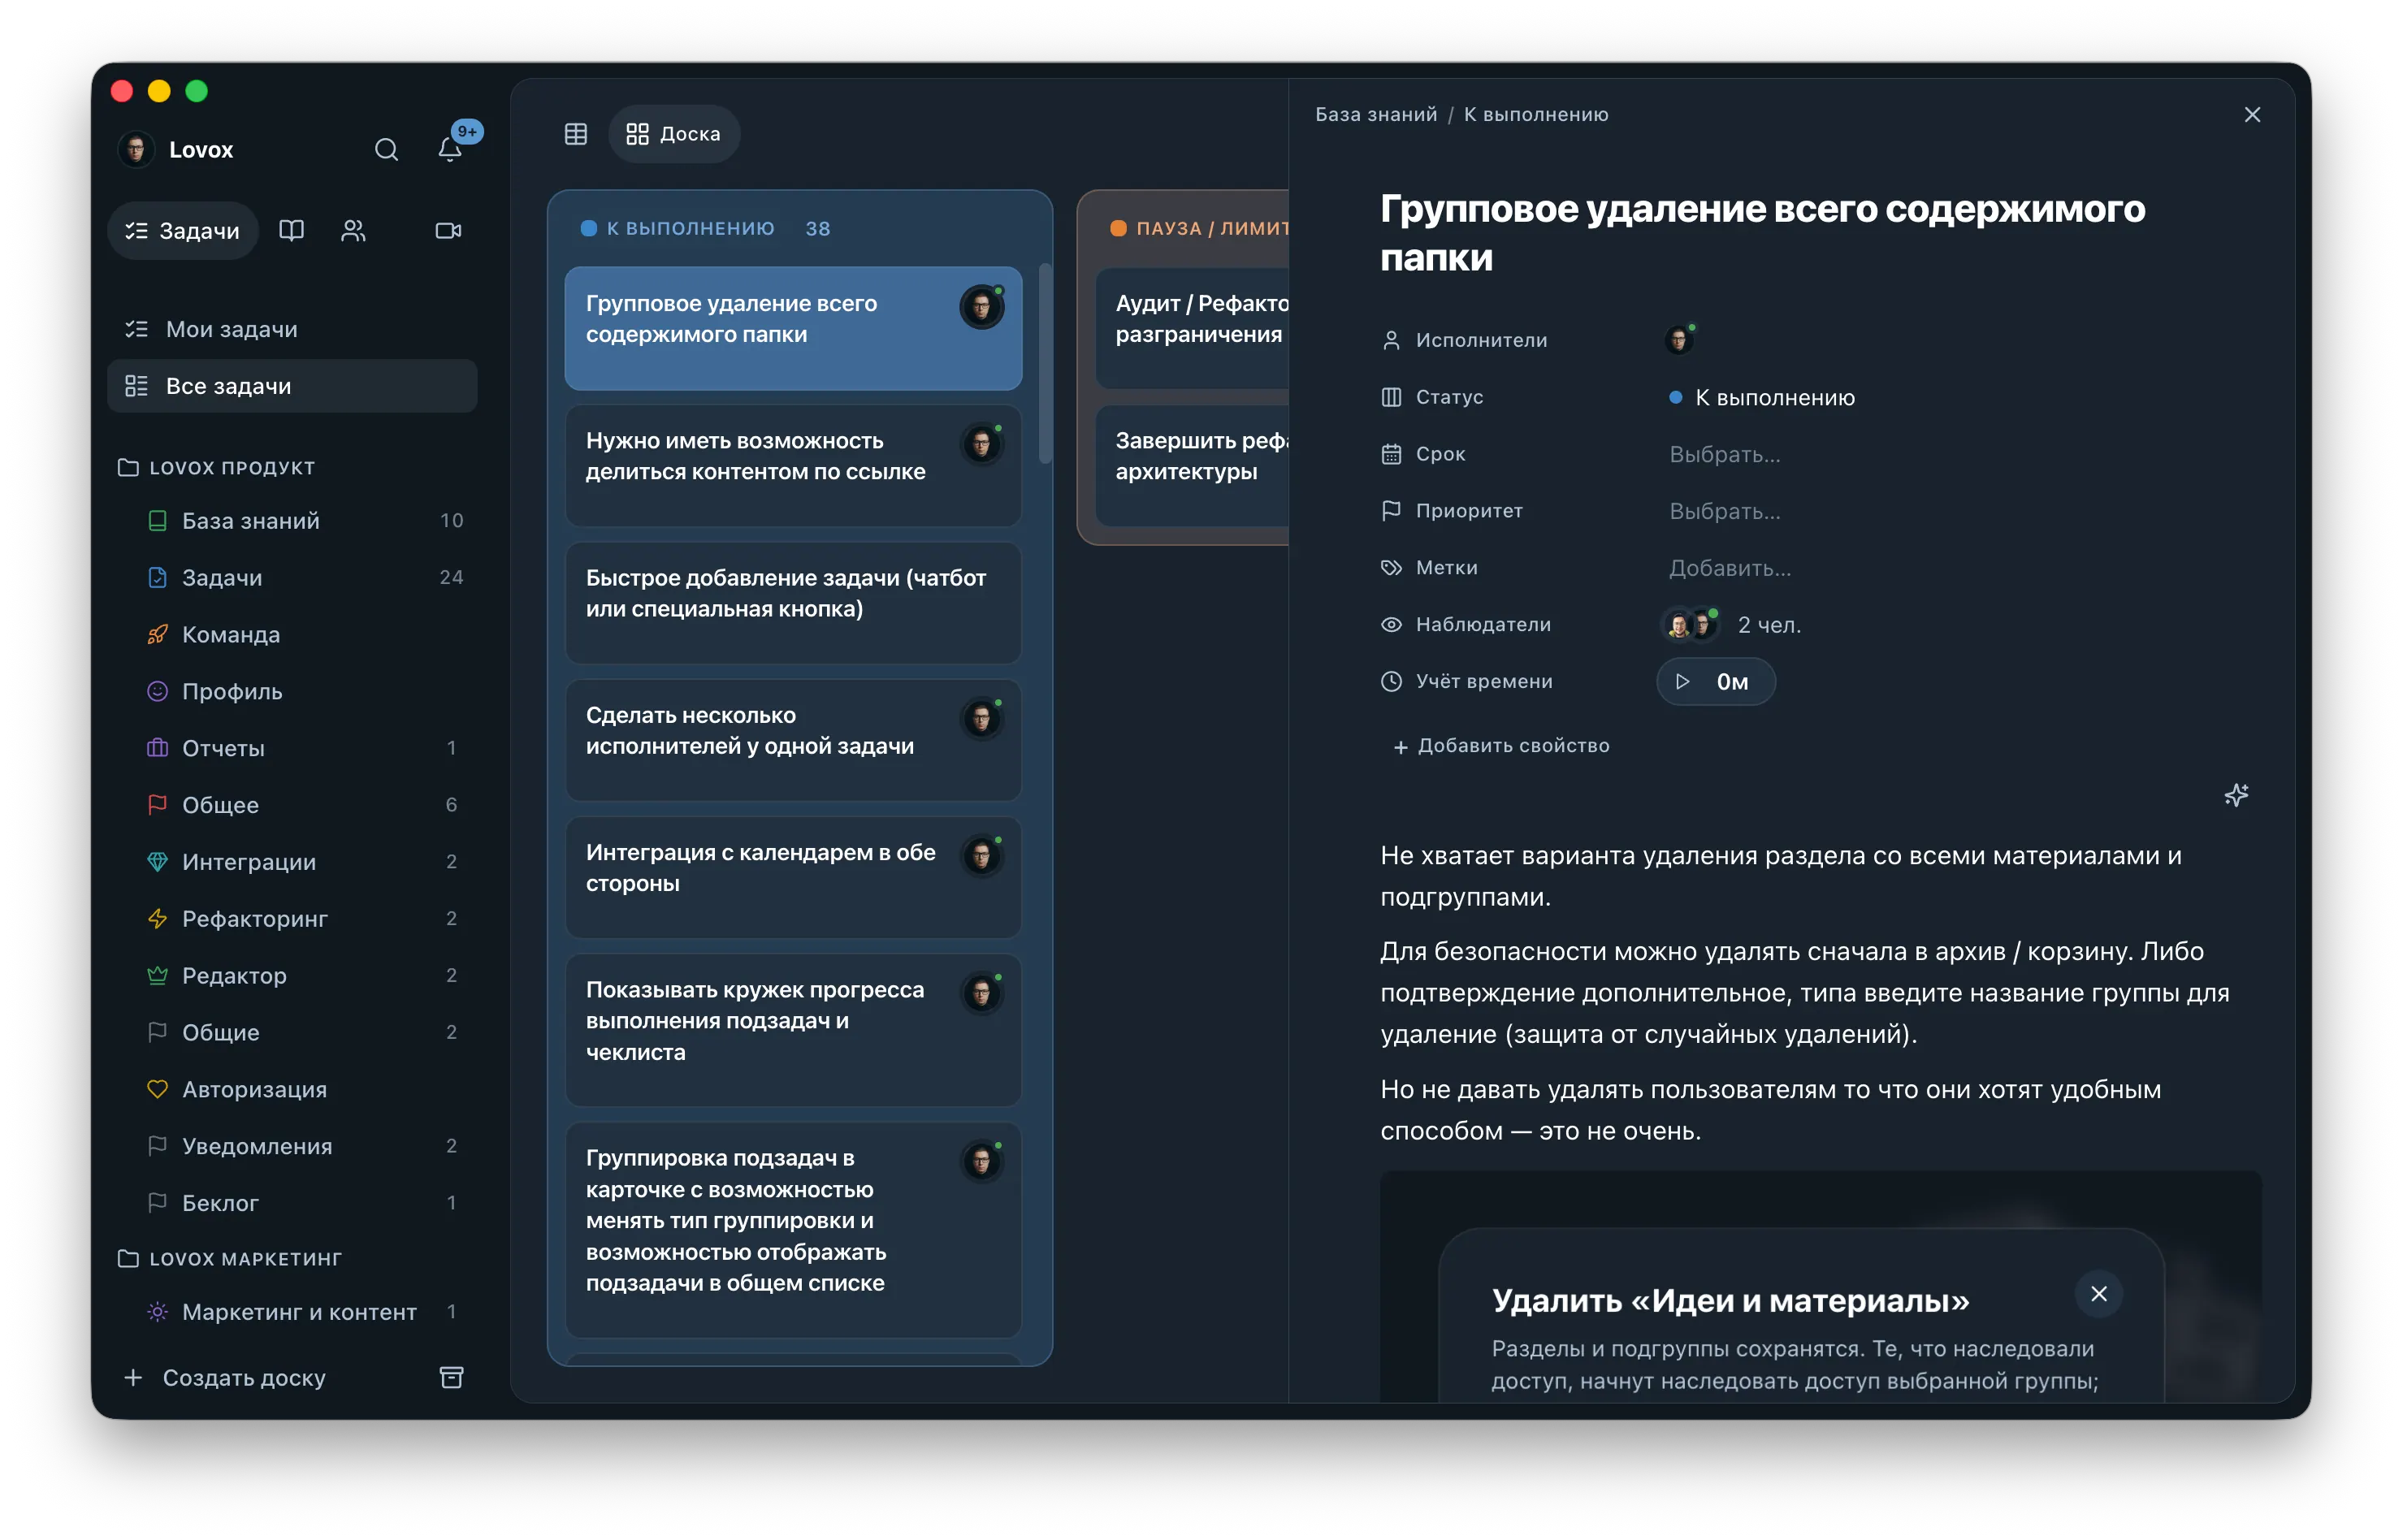
Task: Open the knowledge base book icon
Action: click(x=291, y=231)
